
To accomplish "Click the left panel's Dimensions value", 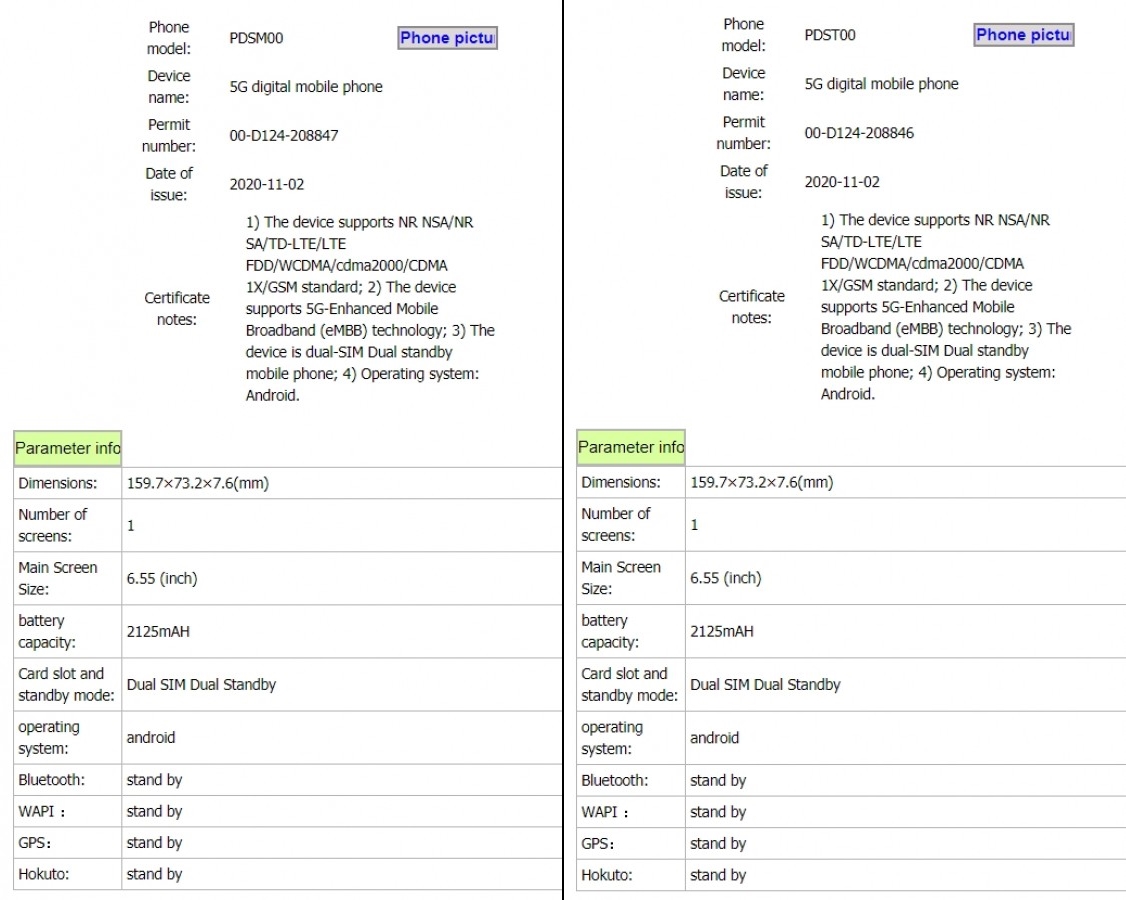I will tap(197, 483).
